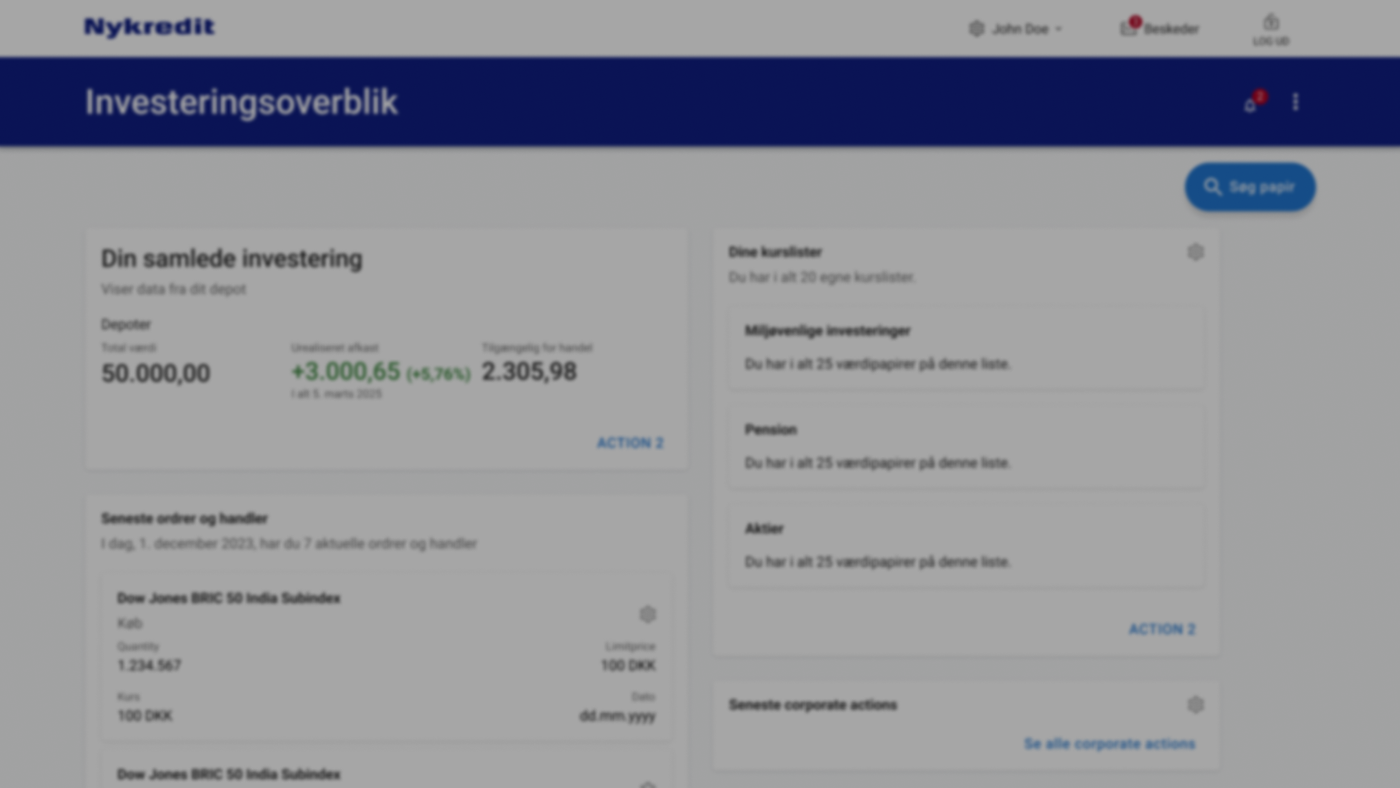1400x788 pixels.
Task: Select the Miljøvenlige investeringer list
Action: pyautogui.click(x=966, y=347)
